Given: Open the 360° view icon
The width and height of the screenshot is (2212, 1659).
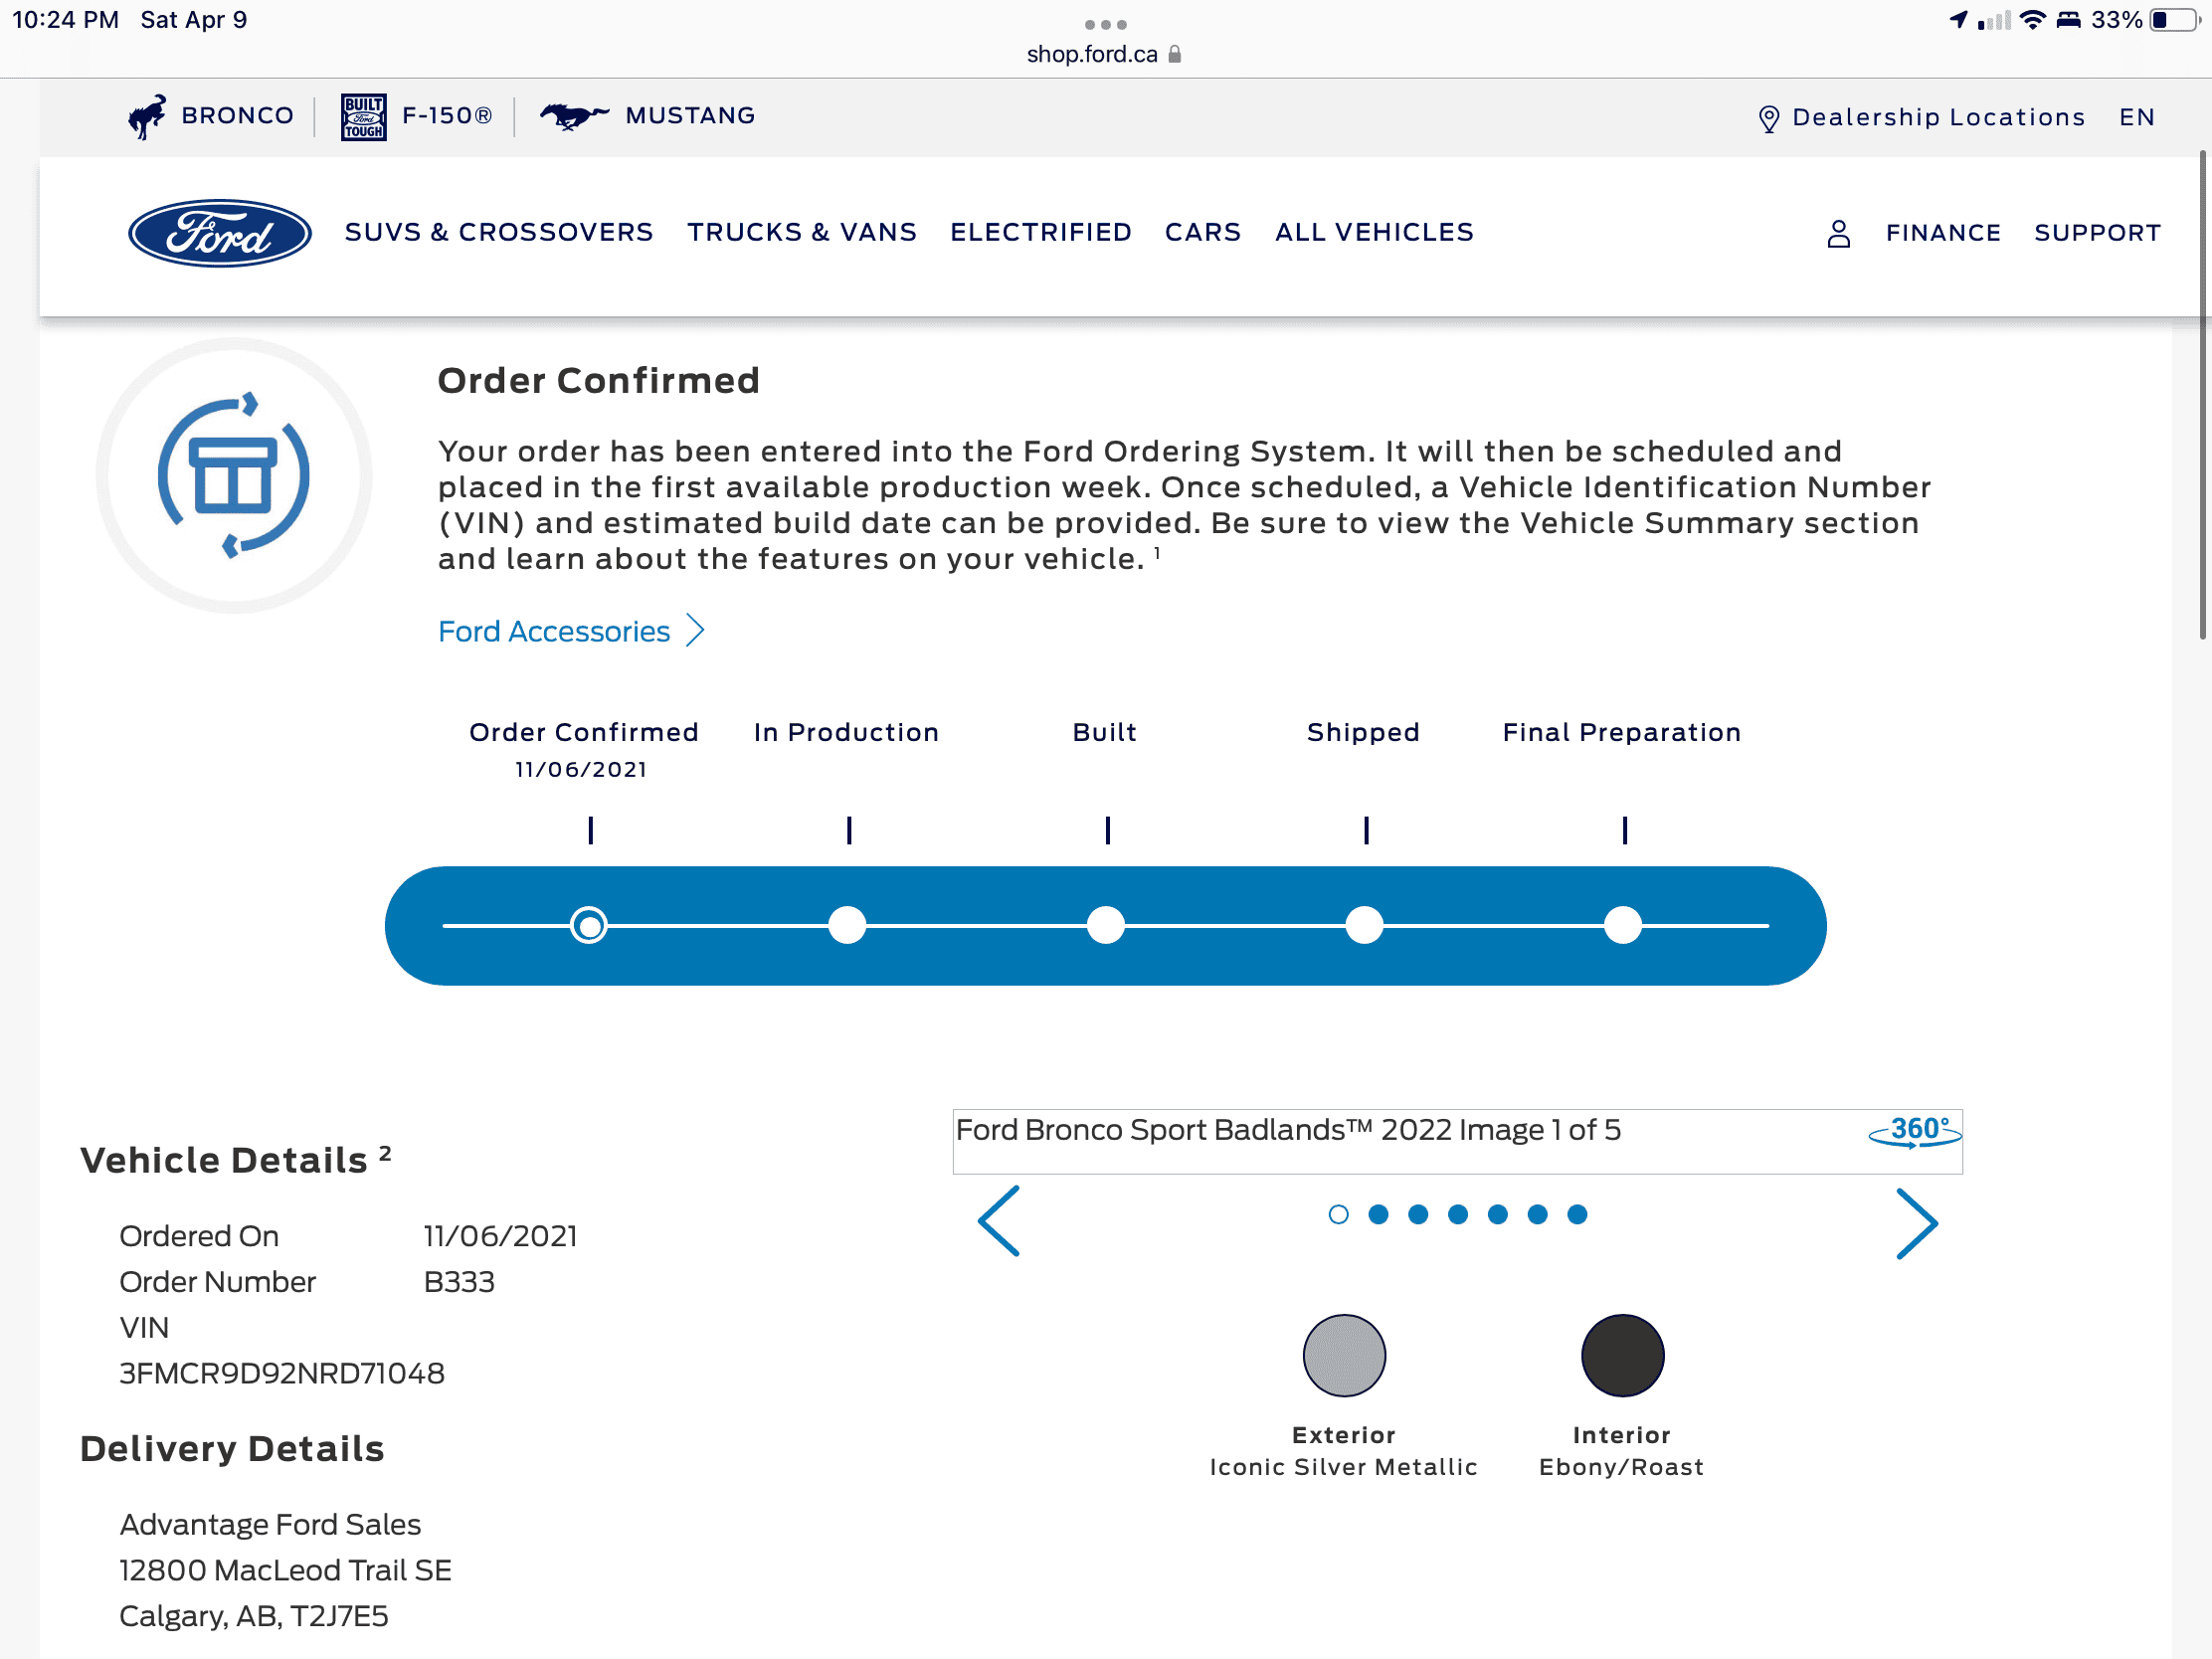Looking at the screenshot, I should [x=1914, y=1131].
